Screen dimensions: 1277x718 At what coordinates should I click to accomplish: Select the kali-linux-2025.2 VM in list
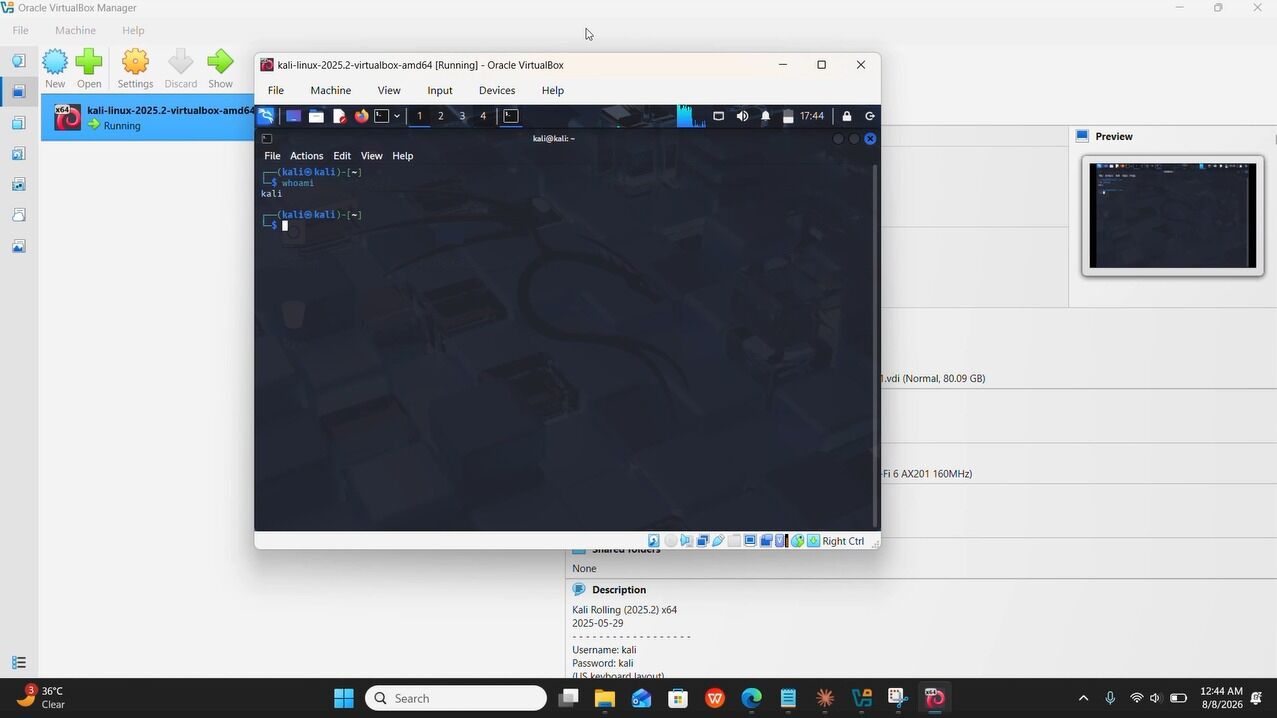[148, 118]
